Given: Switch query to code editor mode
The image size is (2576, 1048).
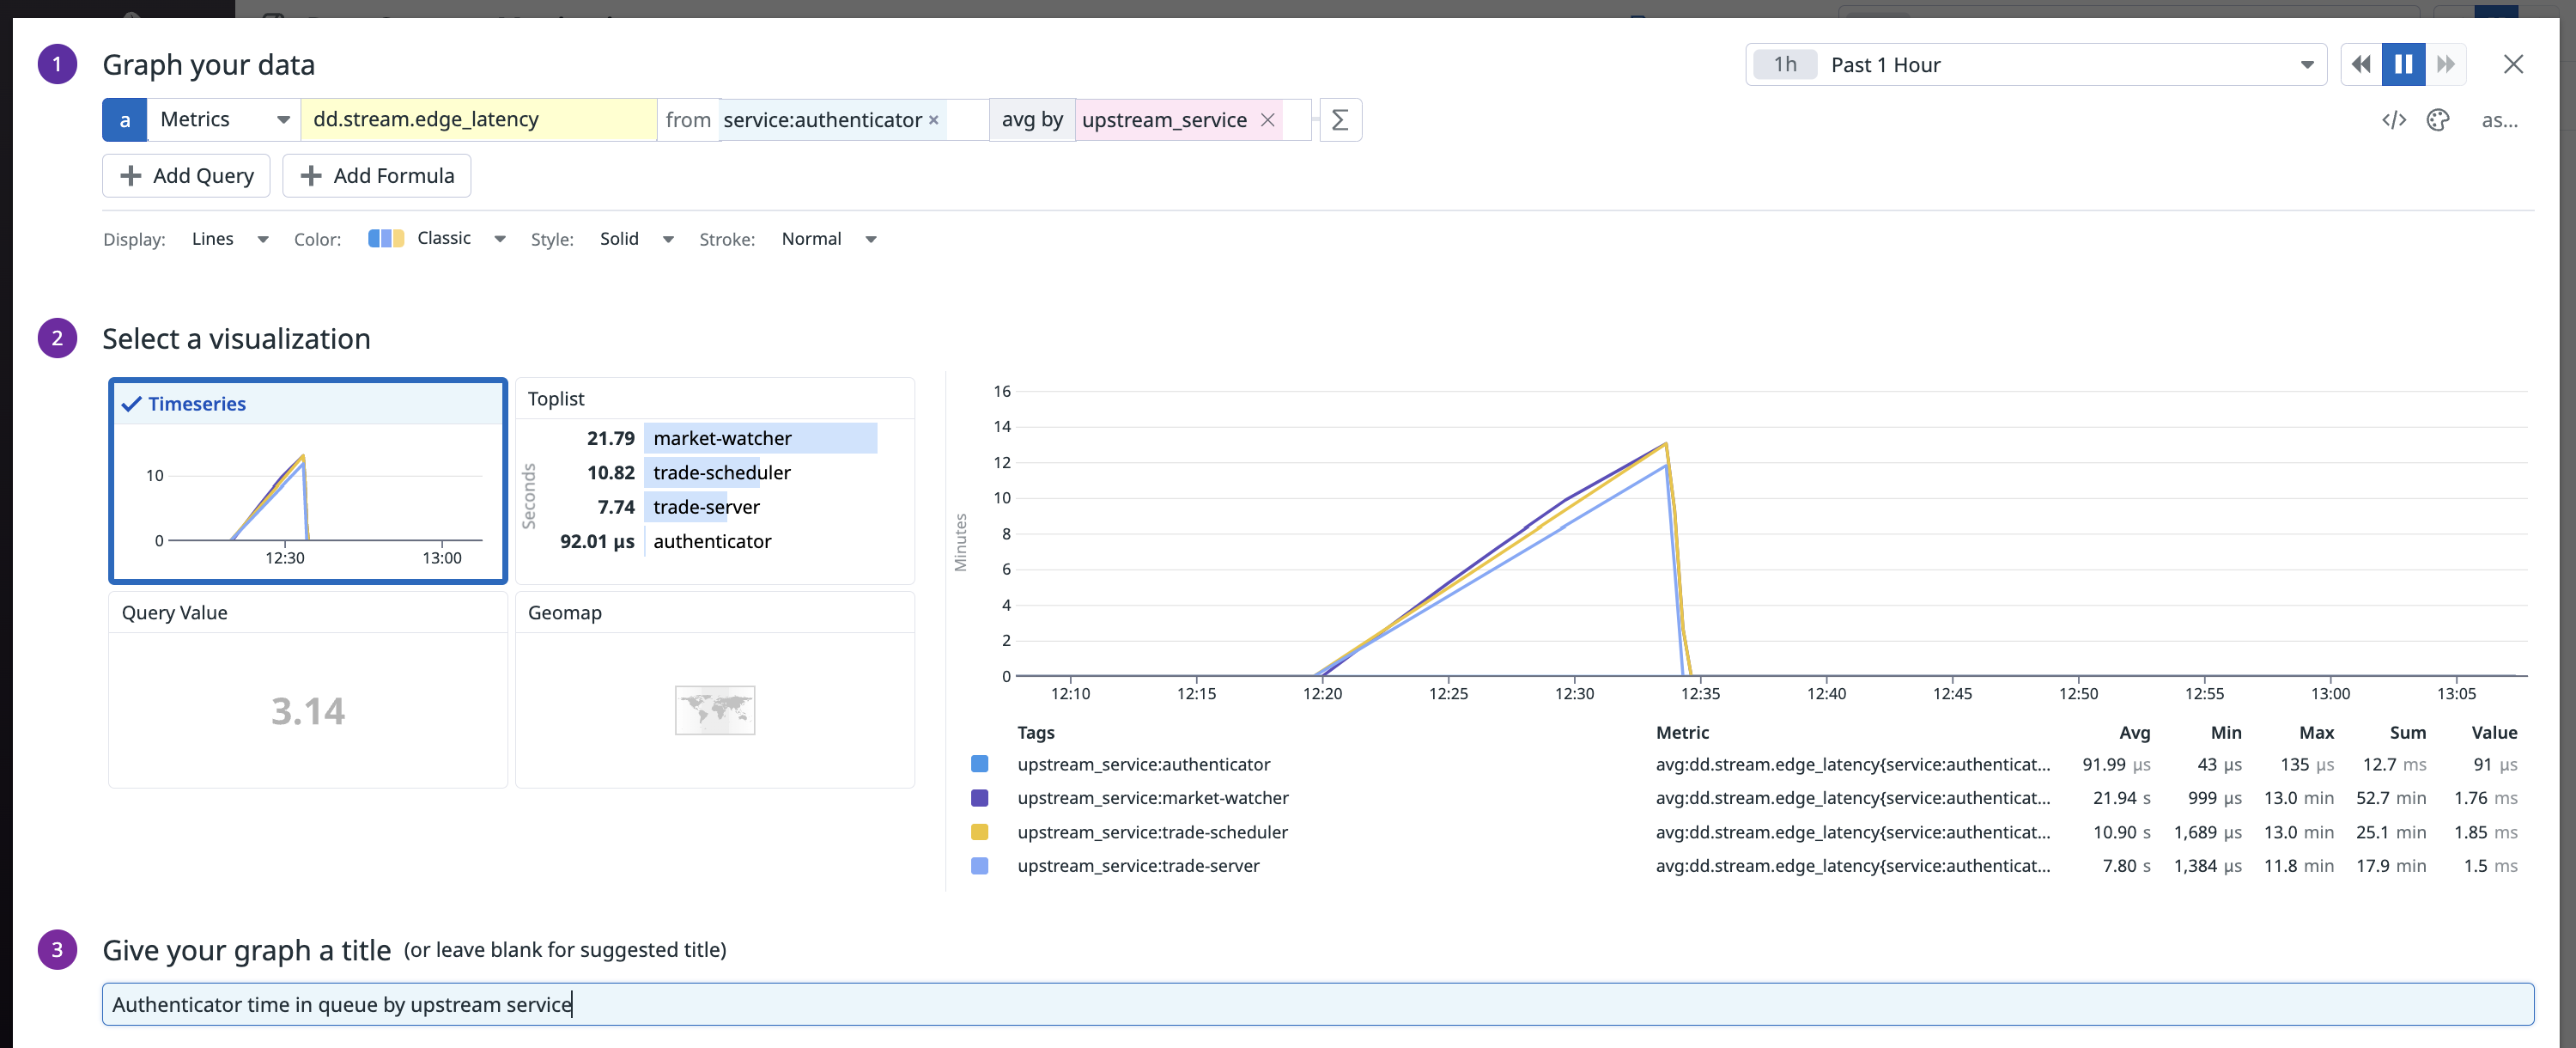Looking at the screenshot, I should coord(2394,119).
